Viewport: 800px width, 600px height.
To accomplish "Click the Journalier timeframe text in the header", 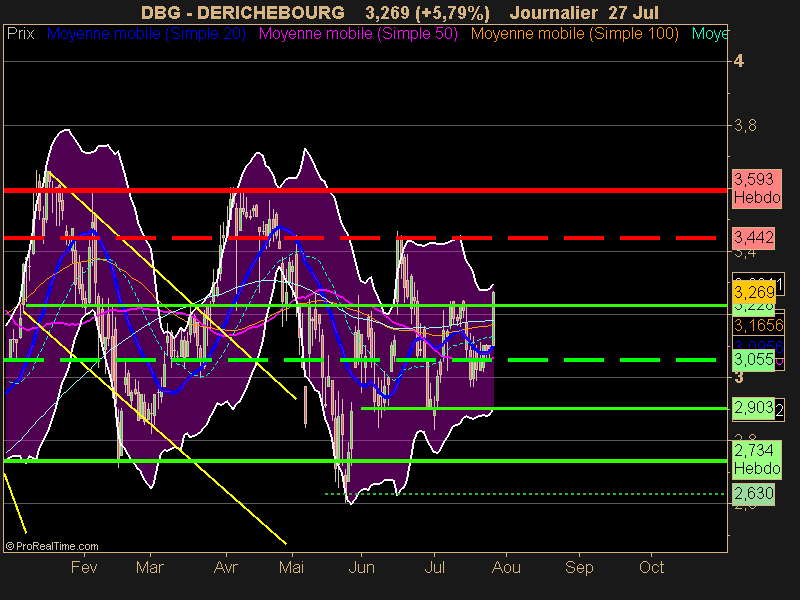I will click(554, 13).
